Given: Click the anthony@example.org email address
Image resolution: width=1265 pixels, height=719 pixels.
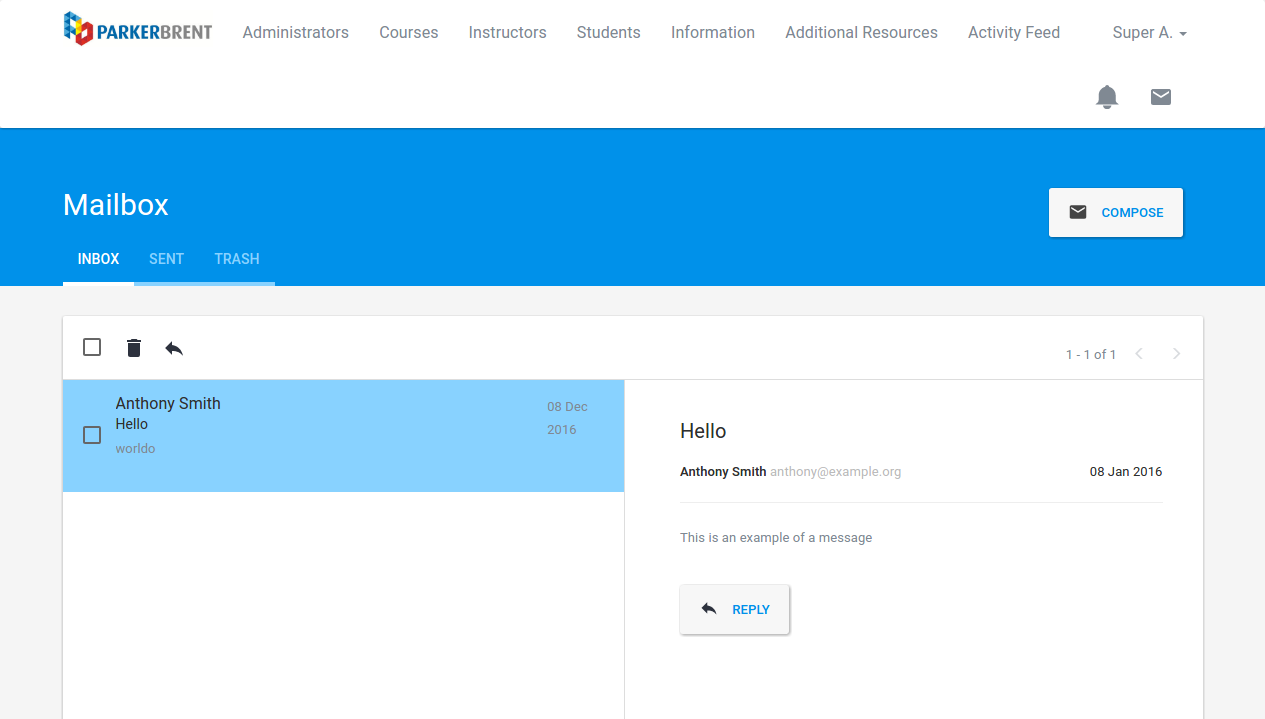Looking at the screenshot, I should point(835,472).
